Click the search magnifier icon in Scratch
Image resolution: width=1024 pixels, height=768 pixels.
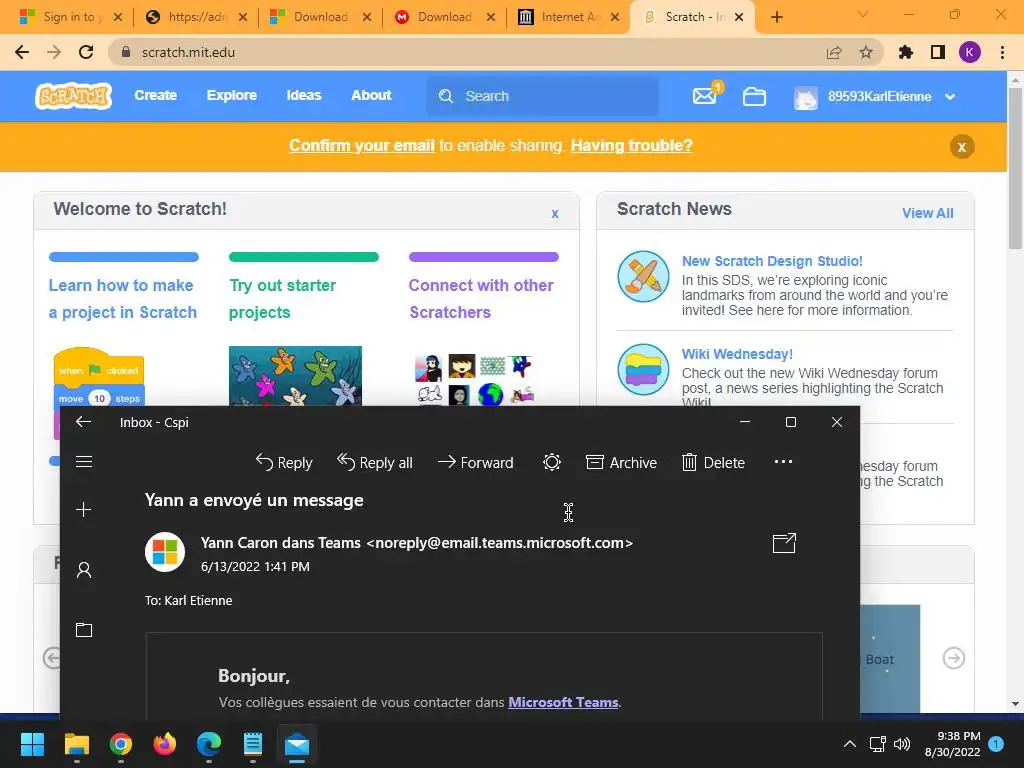coord(446,97)
